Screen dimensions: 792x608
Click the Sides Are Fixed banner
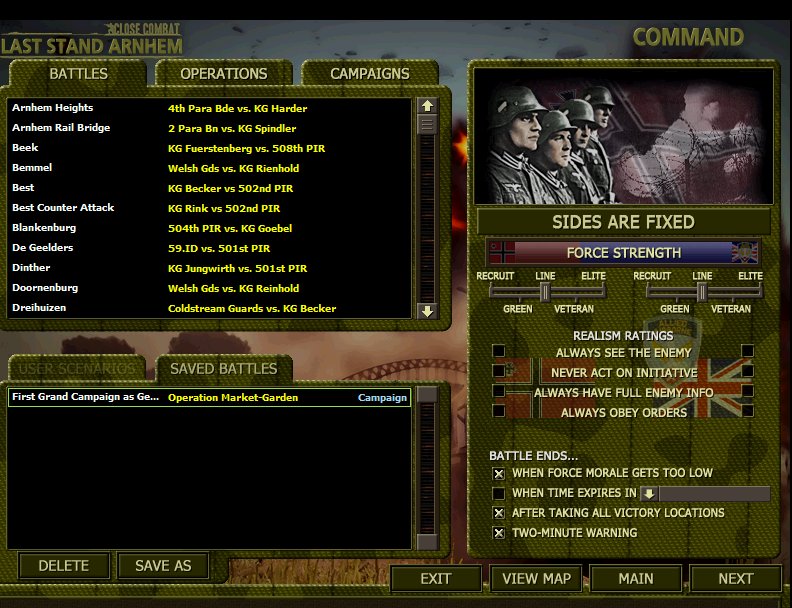click(x=623, y=222)
